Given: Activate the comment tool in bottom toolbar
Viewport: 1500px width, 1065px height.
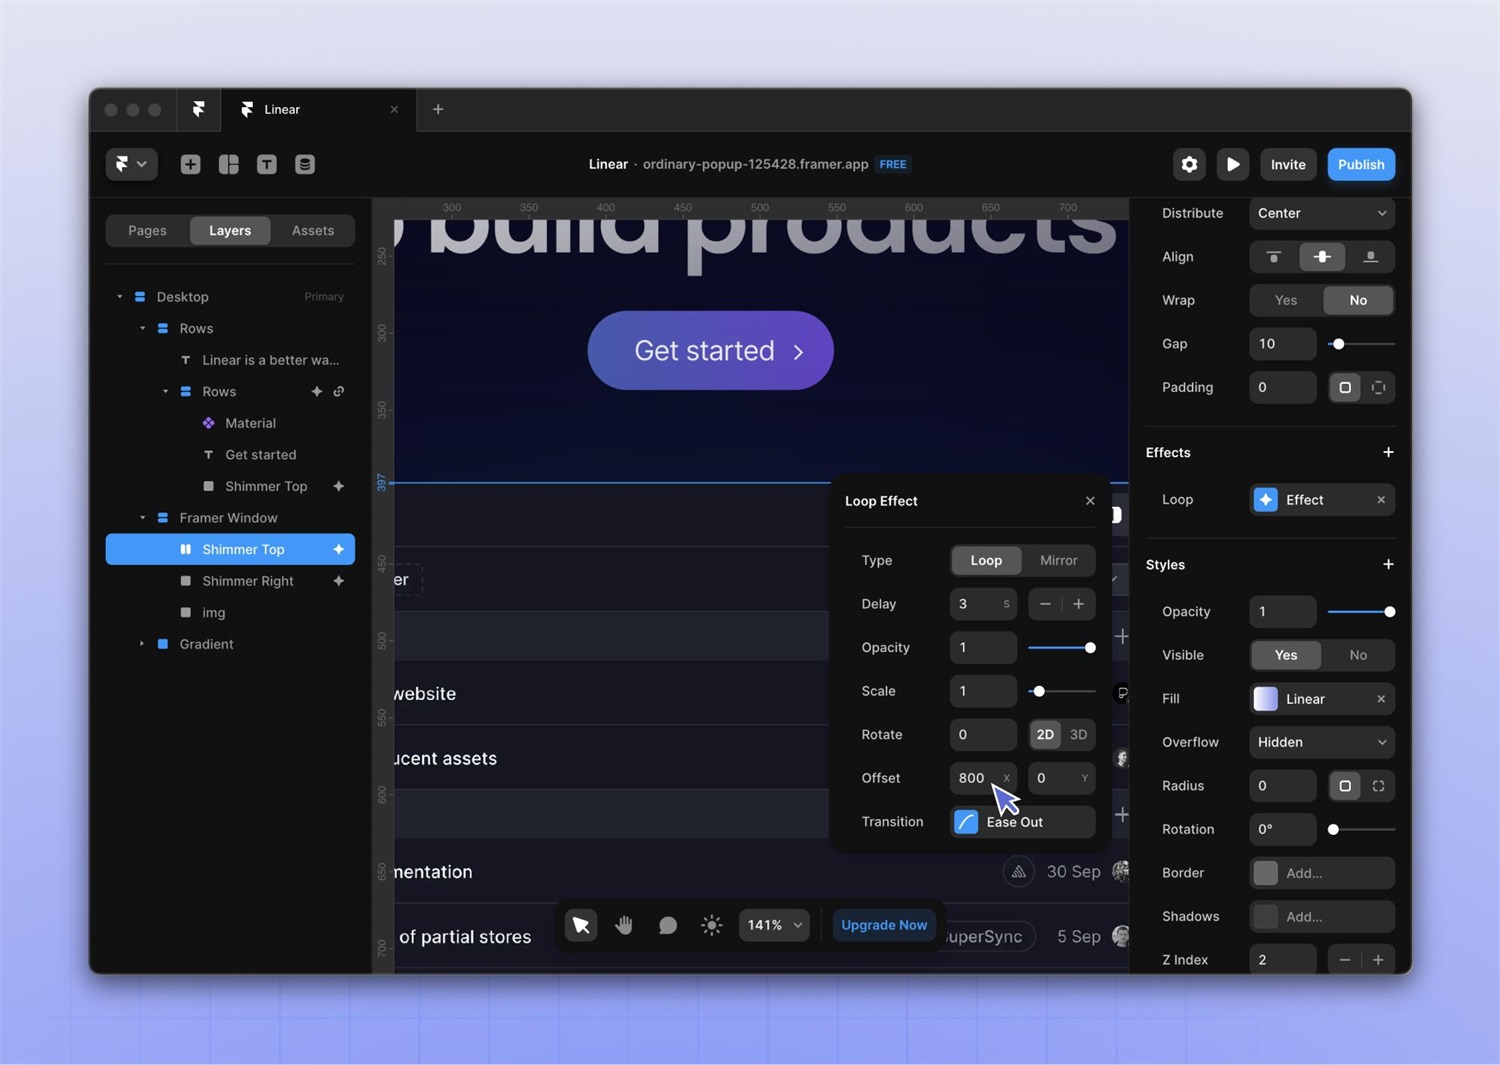Looking at the screenshot, I should click(668, 925).
